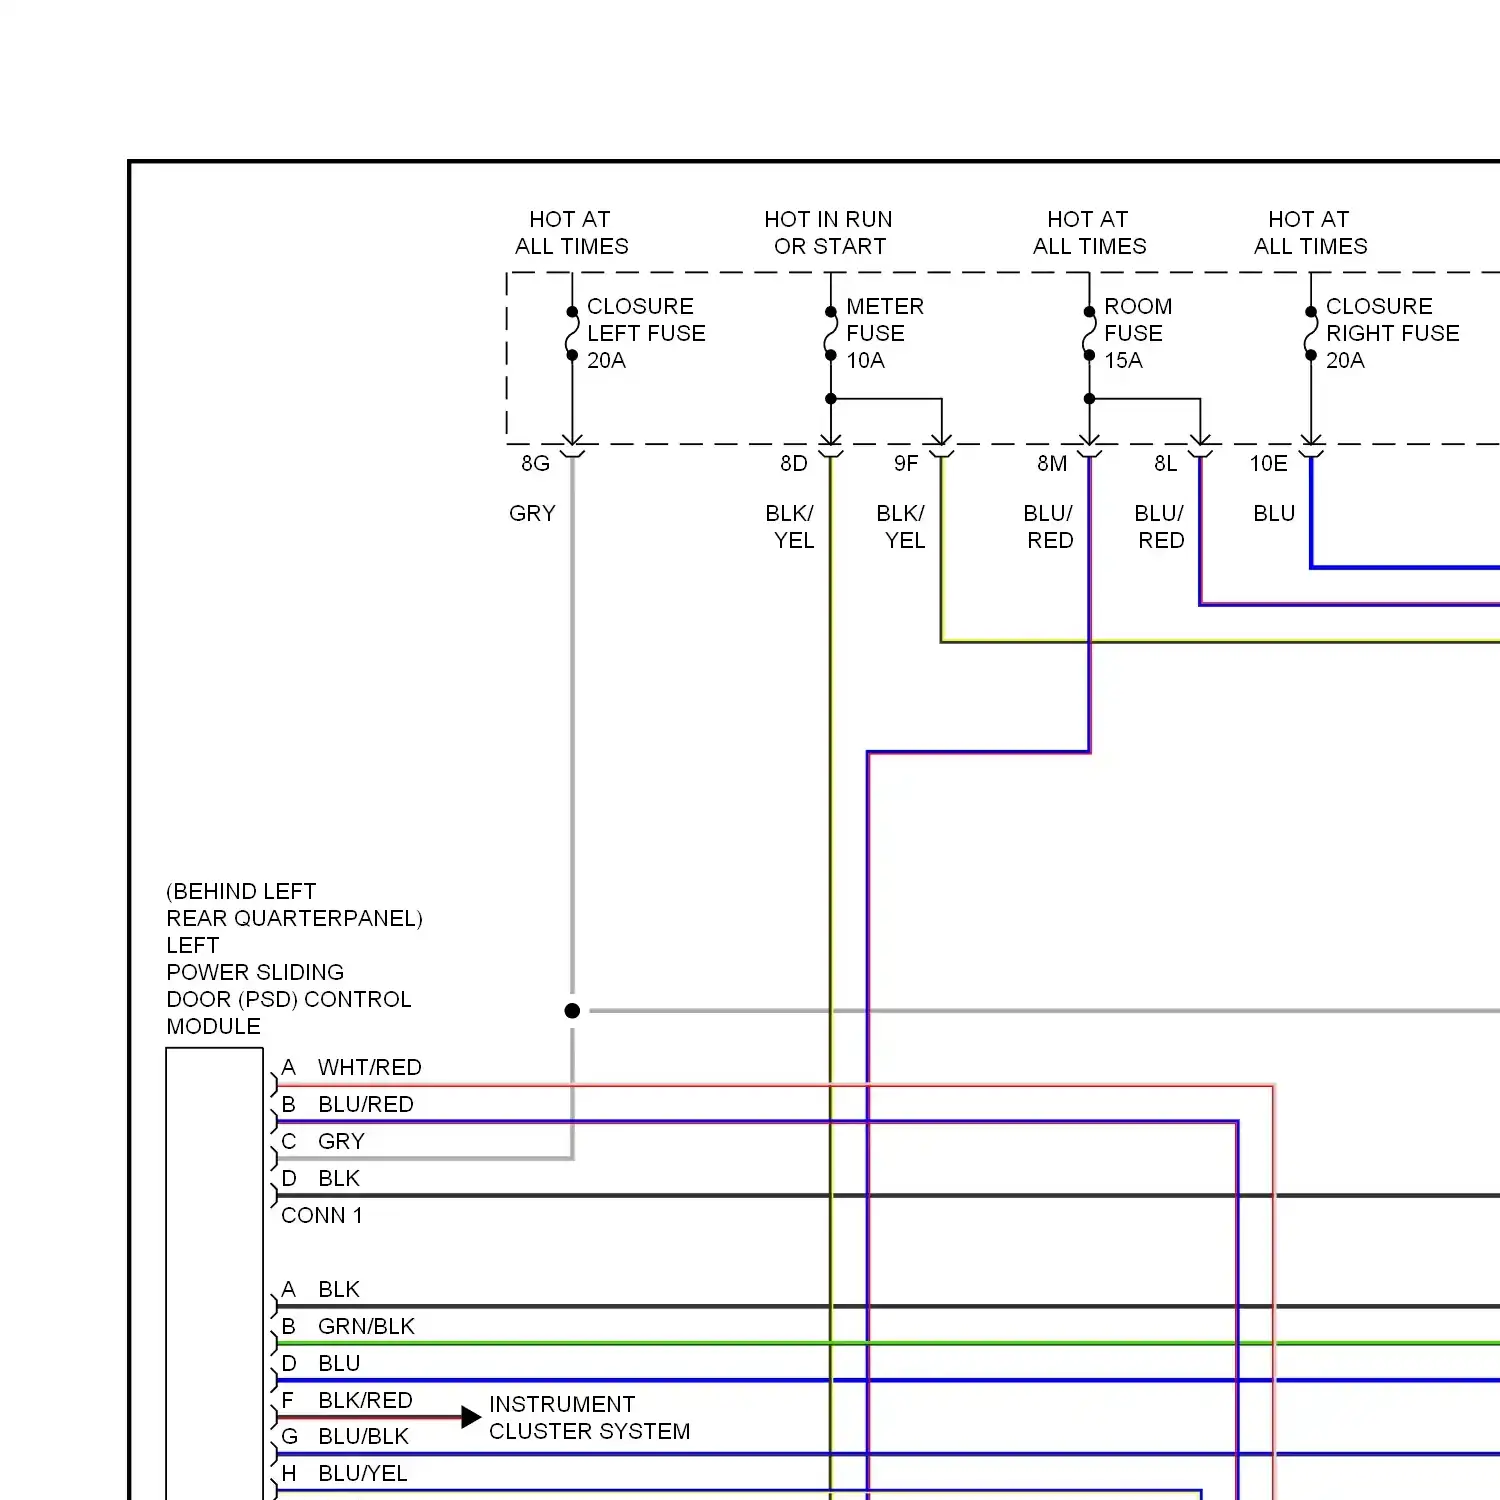Screen dimensions: 1500x1500
Task: Click the HOT AT ALL TIMES label above Closure Left fuse
Action: click(x=571, y=233)
